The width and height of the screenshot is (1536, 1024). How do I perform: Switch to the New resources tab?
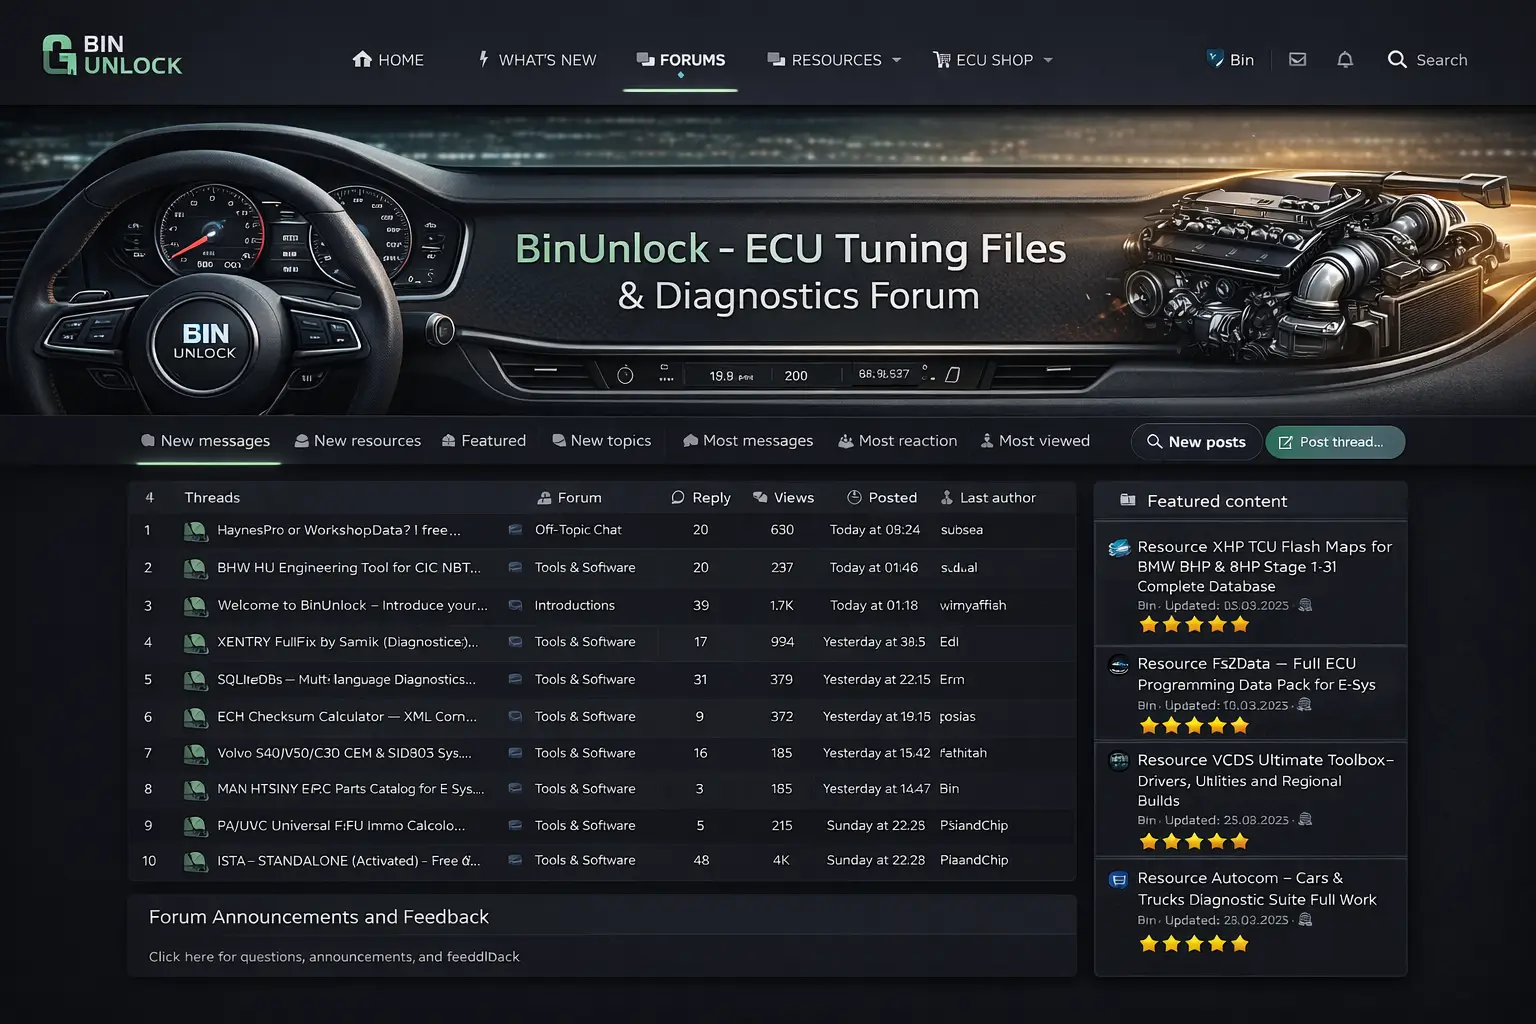coord(357,441)
